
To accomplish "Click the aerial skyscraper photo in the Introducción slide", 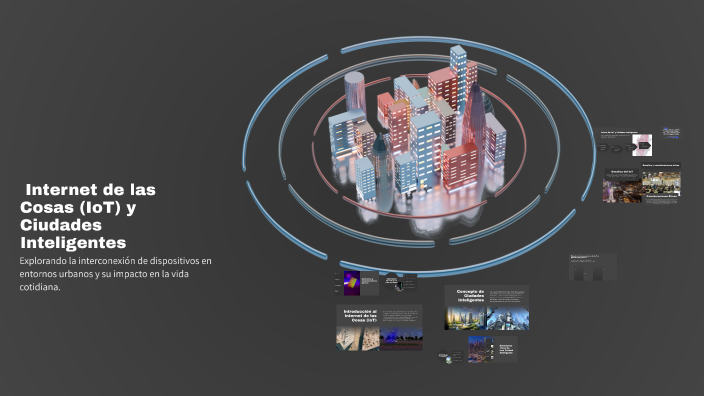I will 358,339.
